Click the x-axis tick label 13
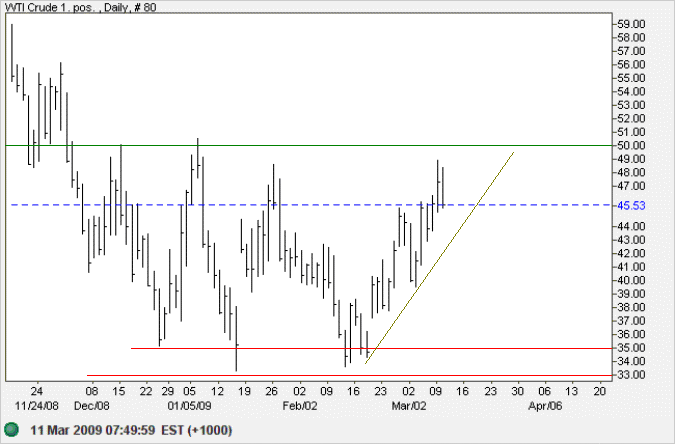The height and width of the screenshot is (444, 675). (x=572, y=391)
